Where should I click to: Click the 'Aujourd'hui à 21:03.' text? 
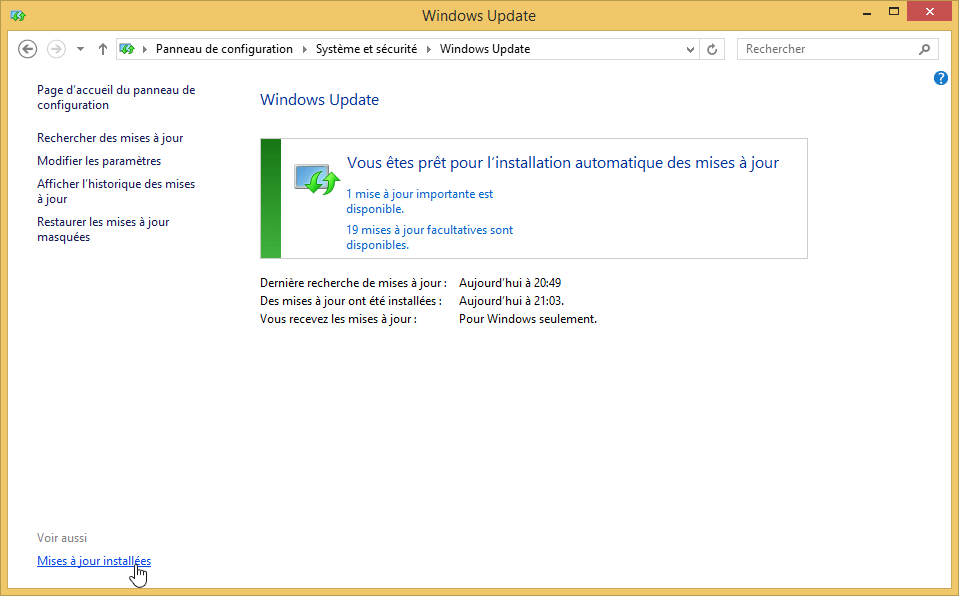(511, 301)
